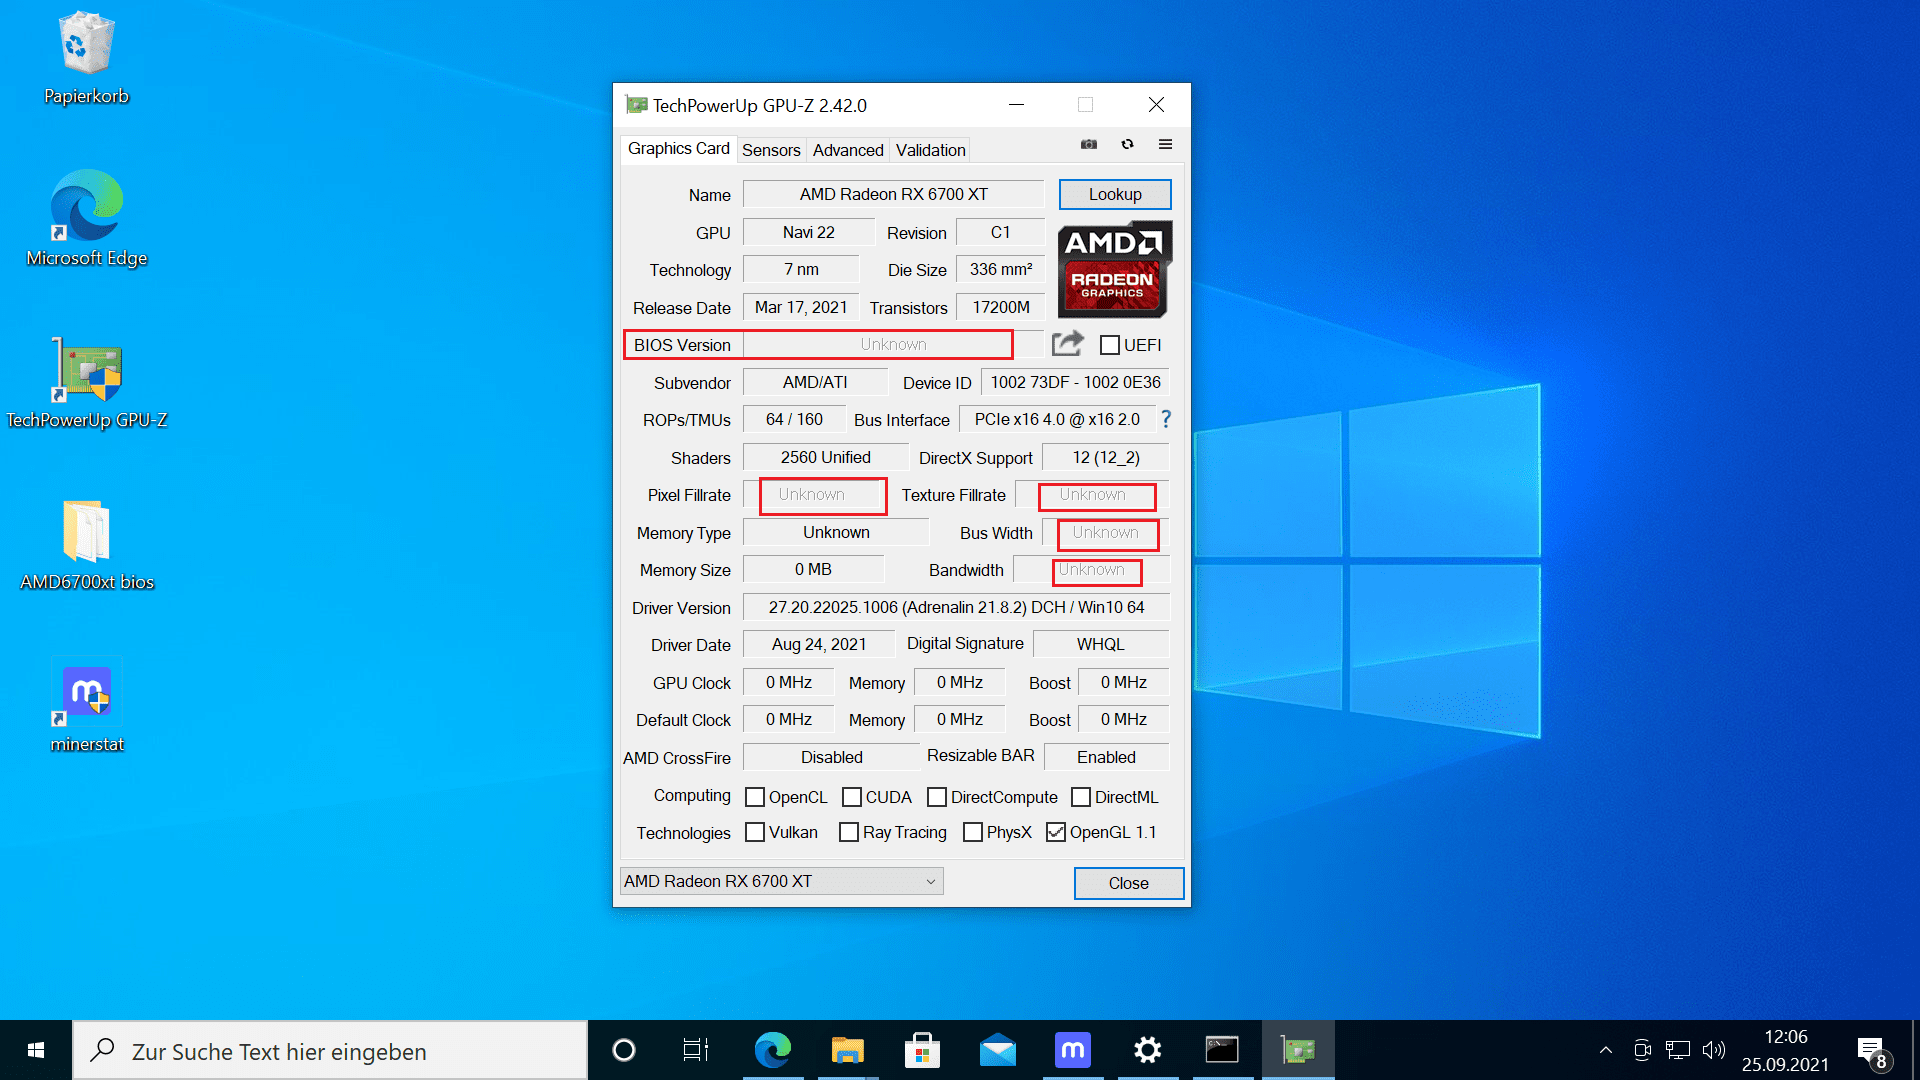Open Microsoft Store from the taskbar
This screenshot has height=1080, width=1920.
click(922, 1050)
